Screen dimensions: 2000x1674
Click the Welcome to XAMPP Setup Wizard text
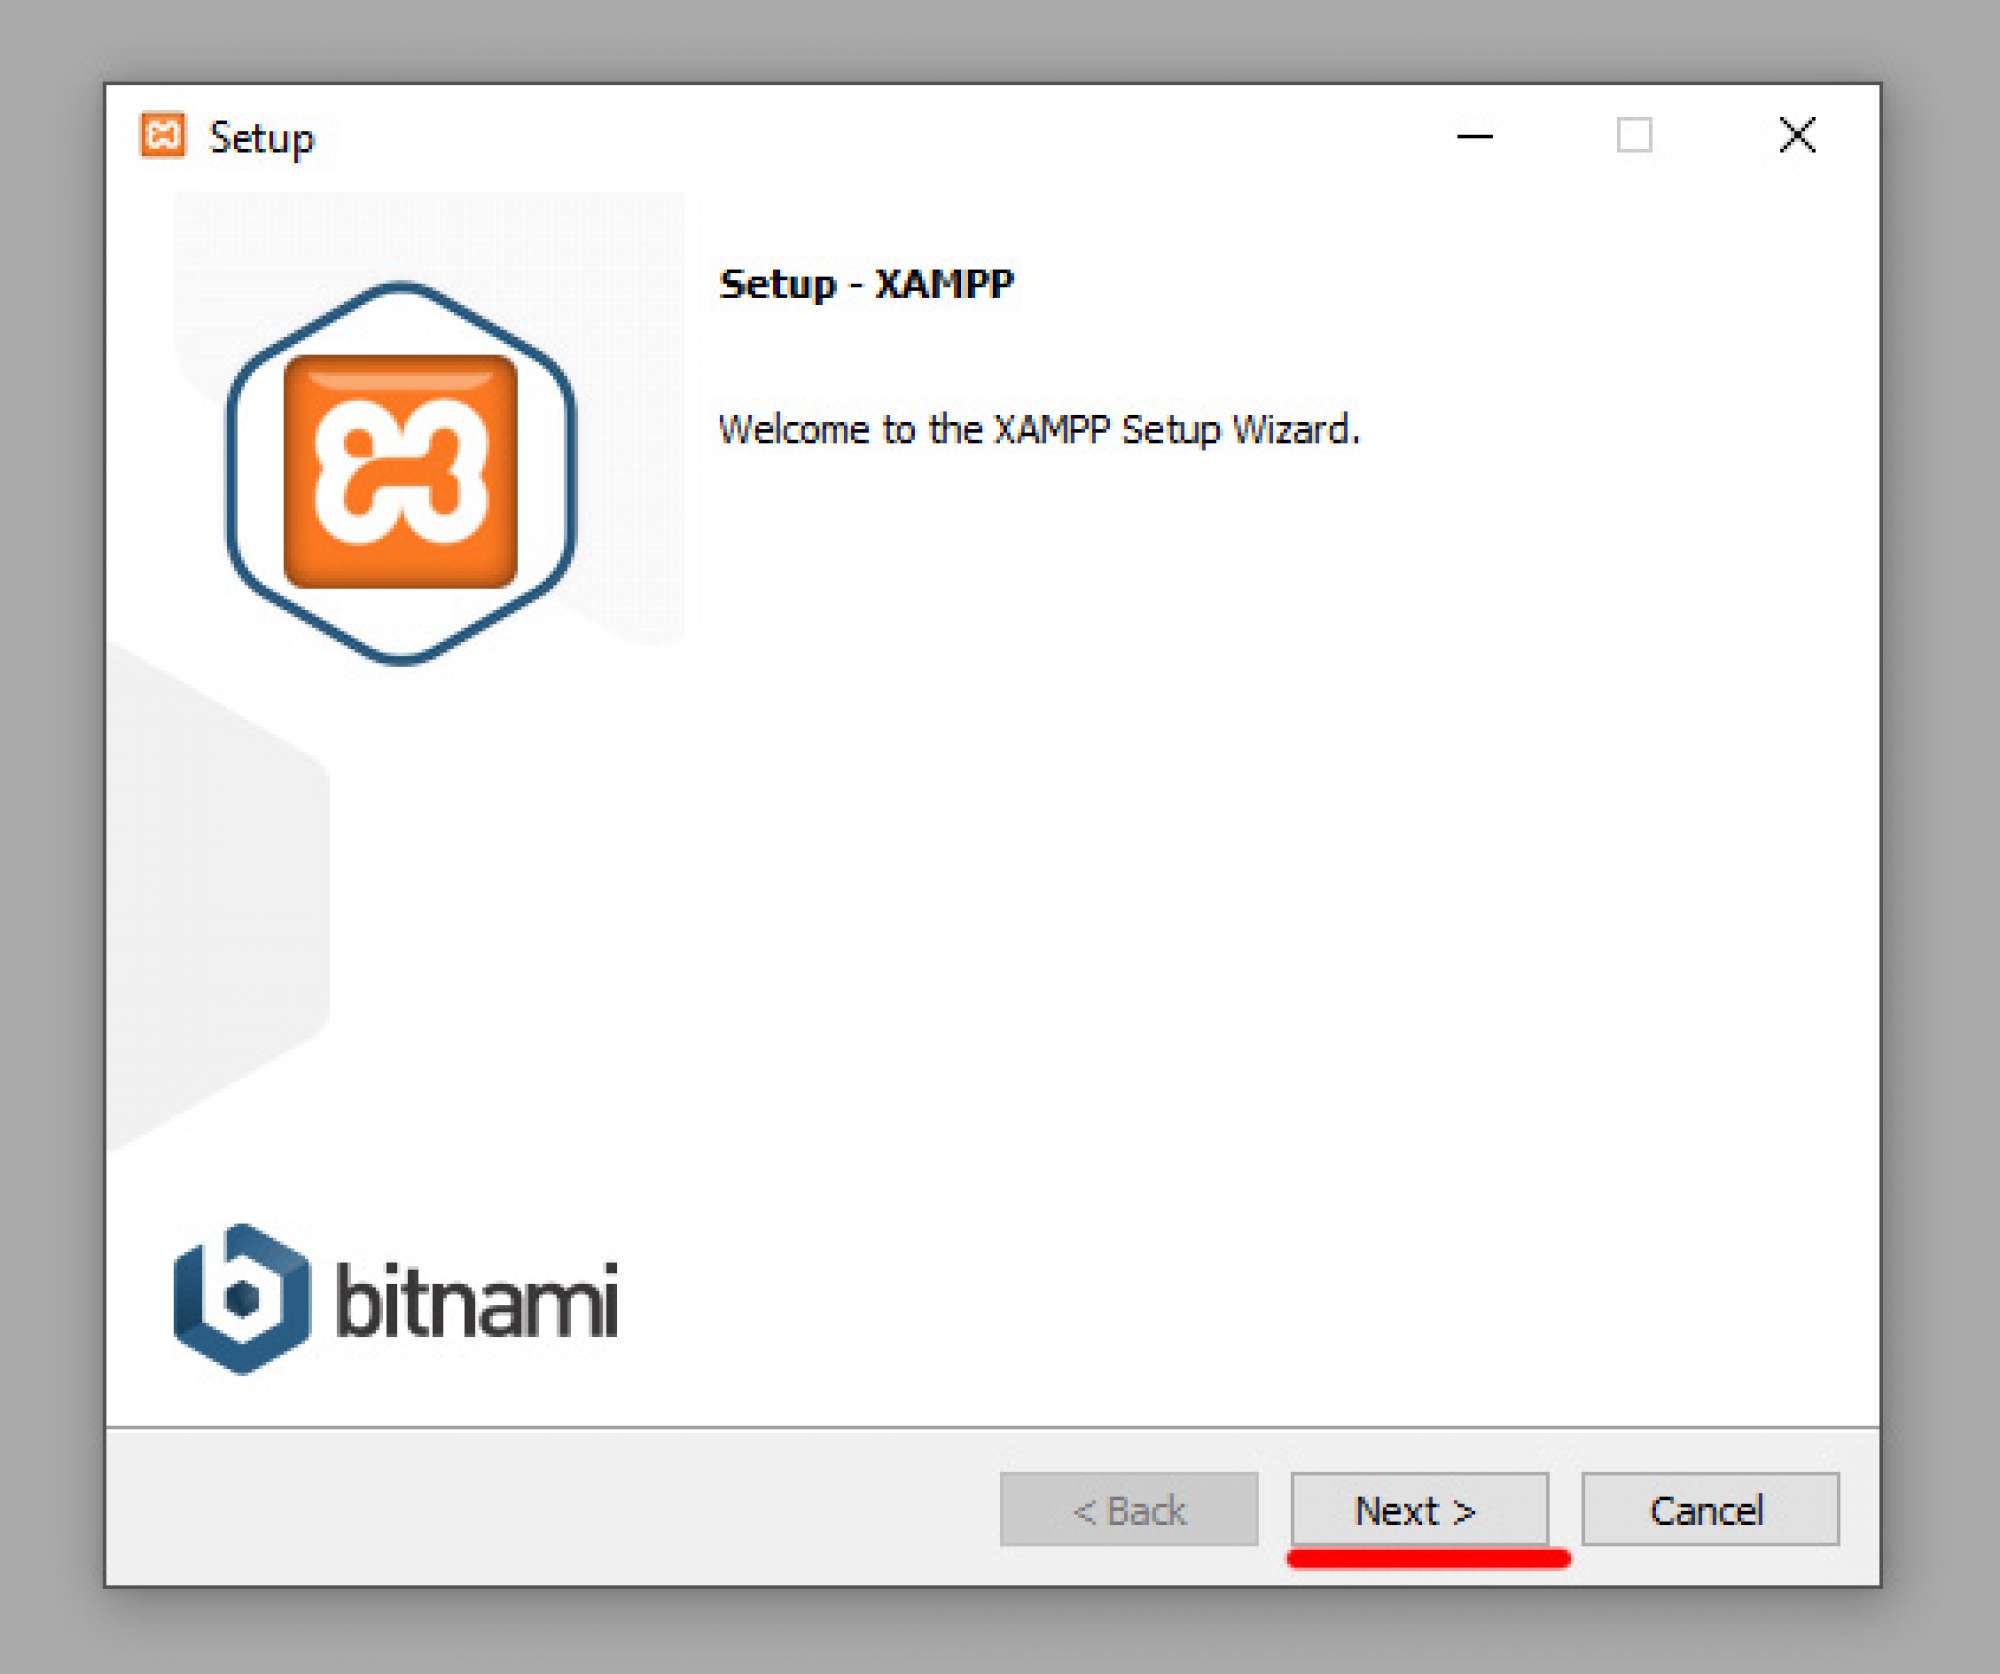tap(1038, 430)
